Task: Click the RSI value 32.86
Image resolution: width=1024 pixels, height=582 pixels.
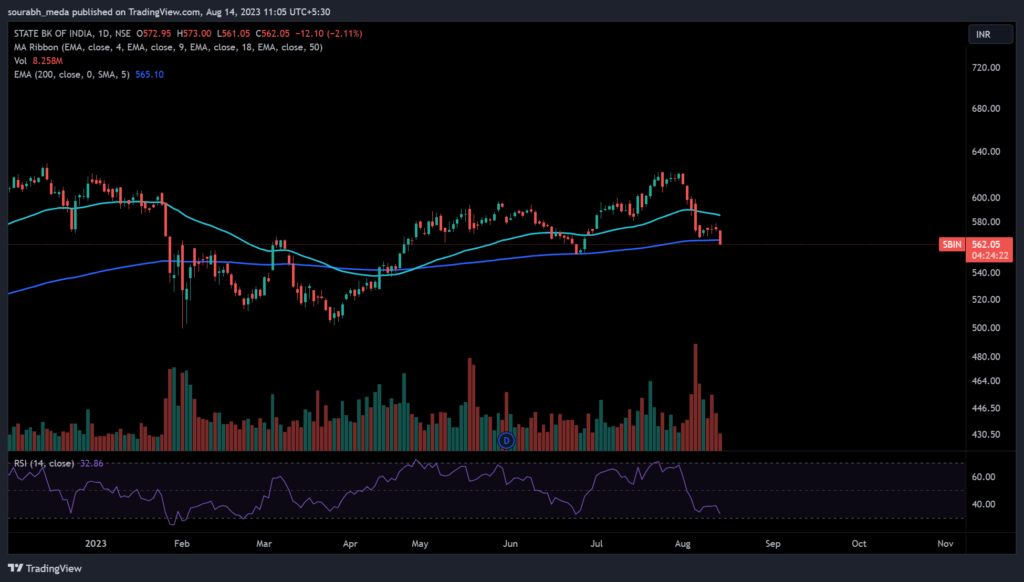Action: (x=91, y=463)
